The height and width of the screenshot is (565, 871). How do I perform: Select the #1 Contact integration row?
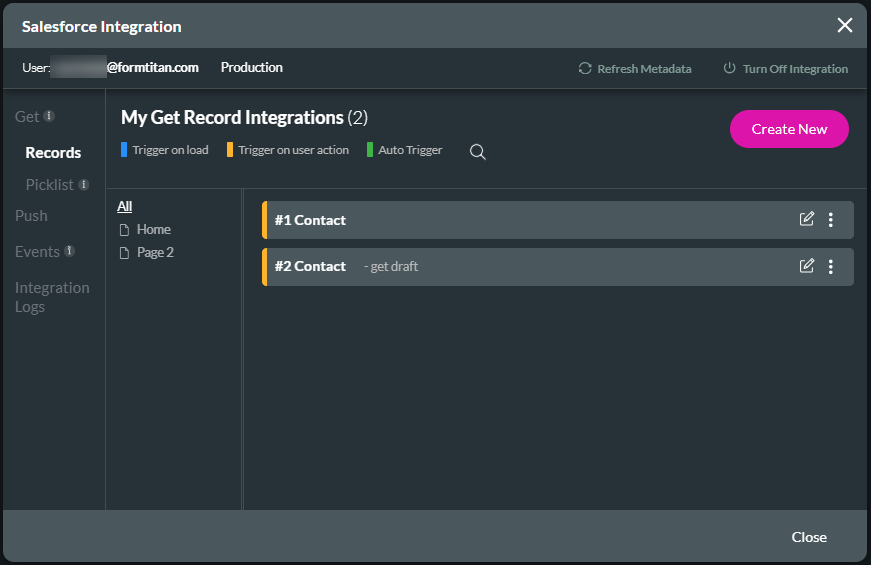pyautogui.click(x=558, y=220)
